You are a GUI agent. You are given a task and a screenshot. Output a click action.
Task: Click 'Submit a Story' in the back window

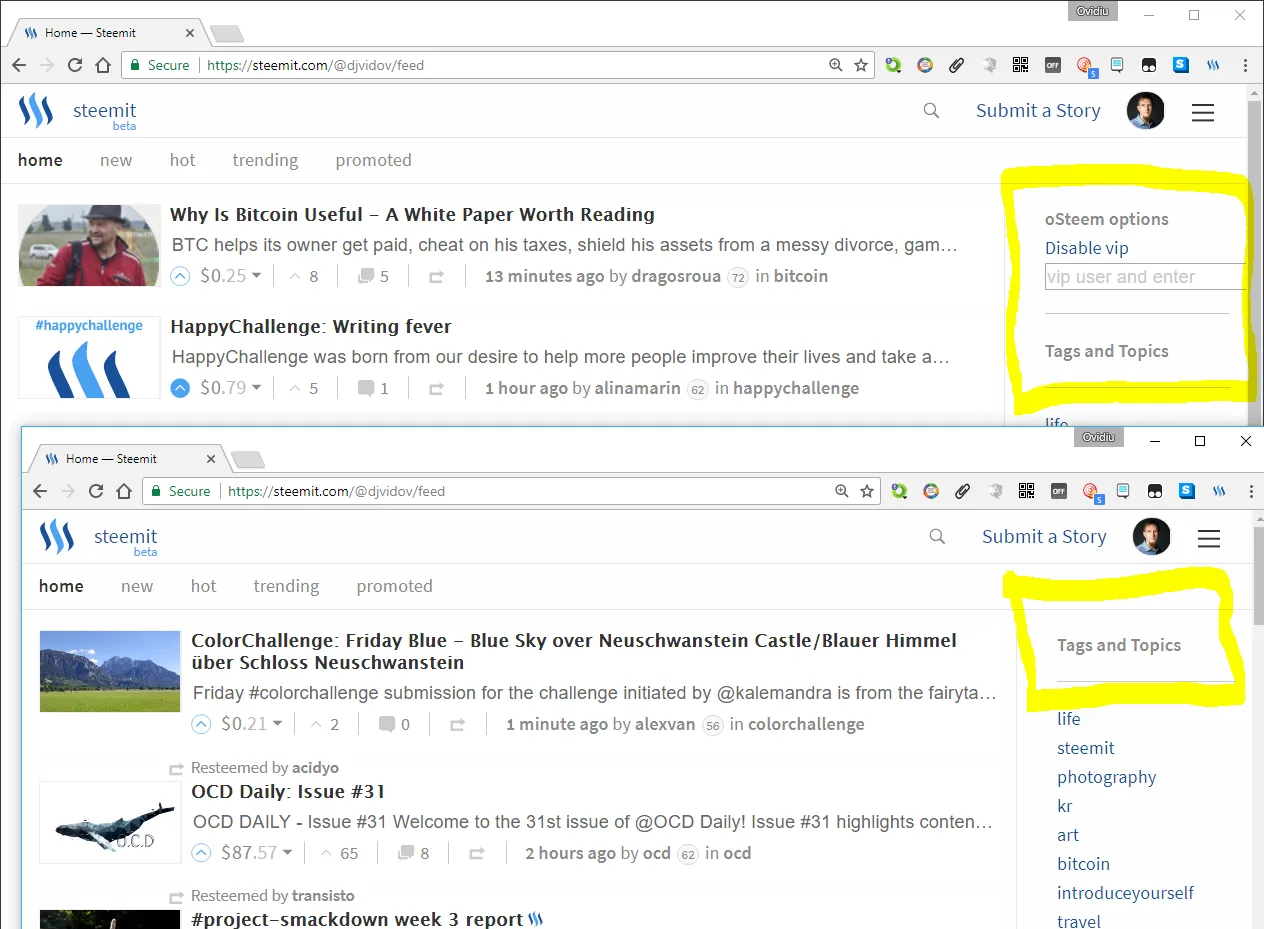(1038, 111)
